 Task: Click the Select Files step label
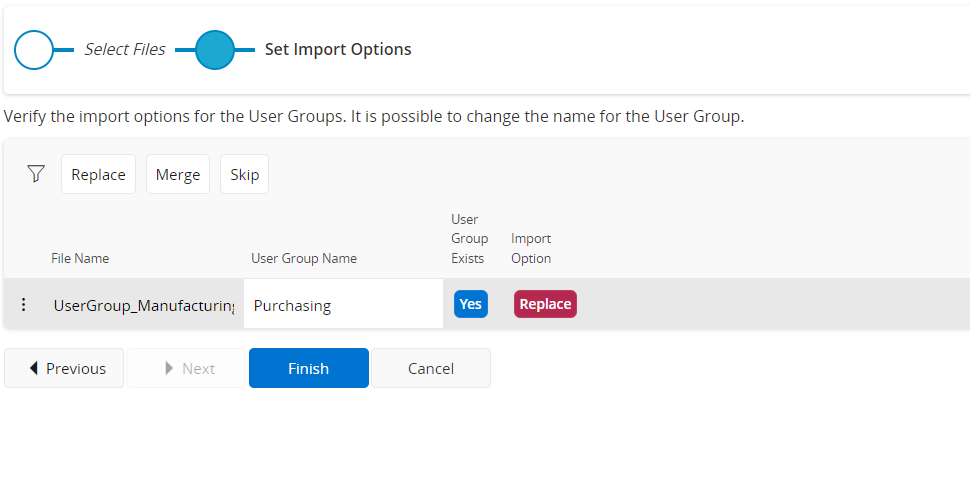point(124,50)
